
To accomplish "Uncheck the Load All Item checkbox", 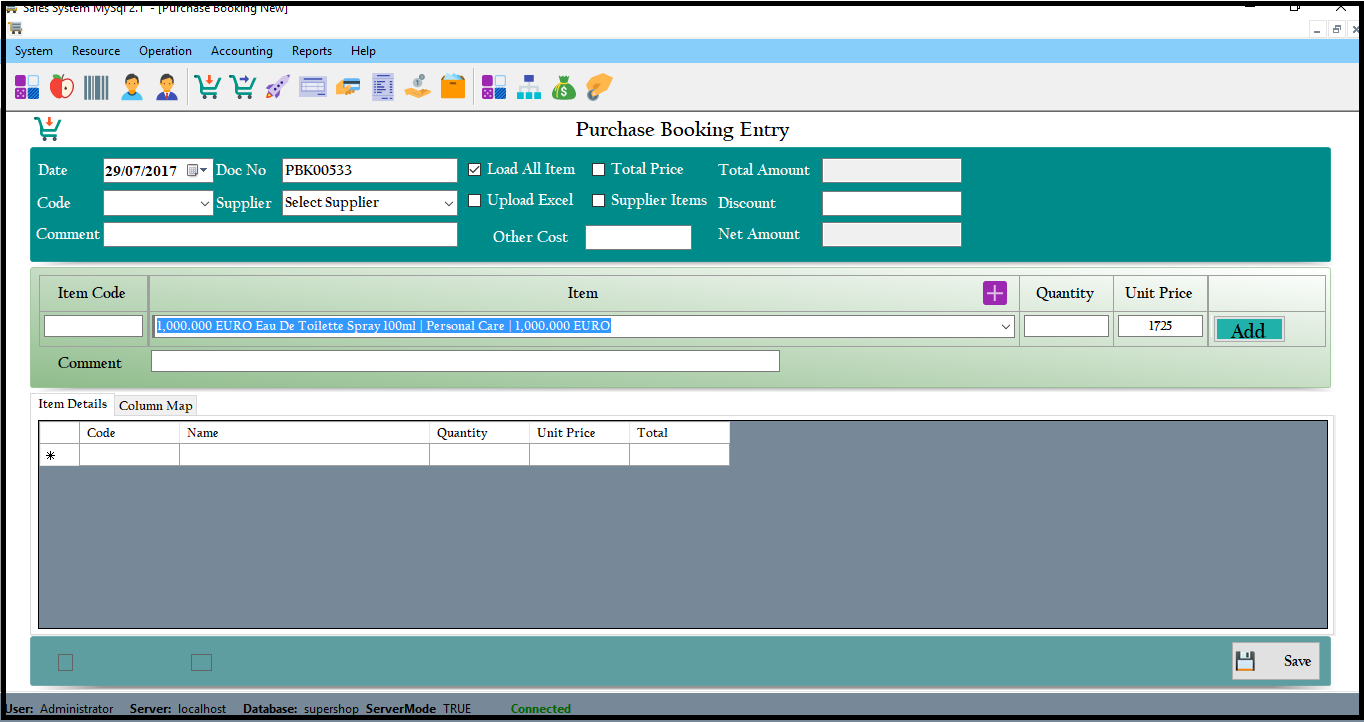I will [475, 170].
